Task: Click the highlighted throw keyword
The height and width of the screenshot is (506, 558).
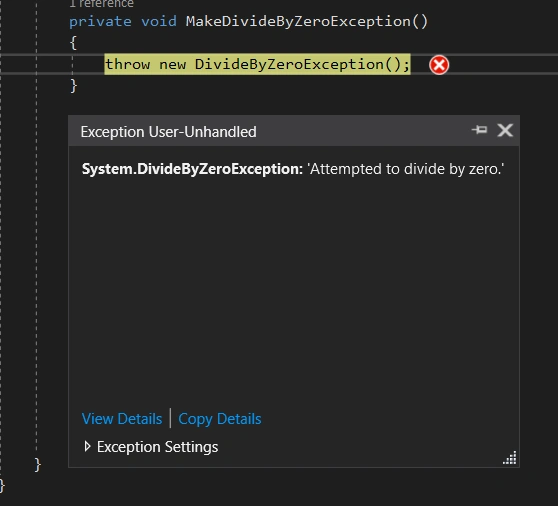Action: click(x=128, y=65)
